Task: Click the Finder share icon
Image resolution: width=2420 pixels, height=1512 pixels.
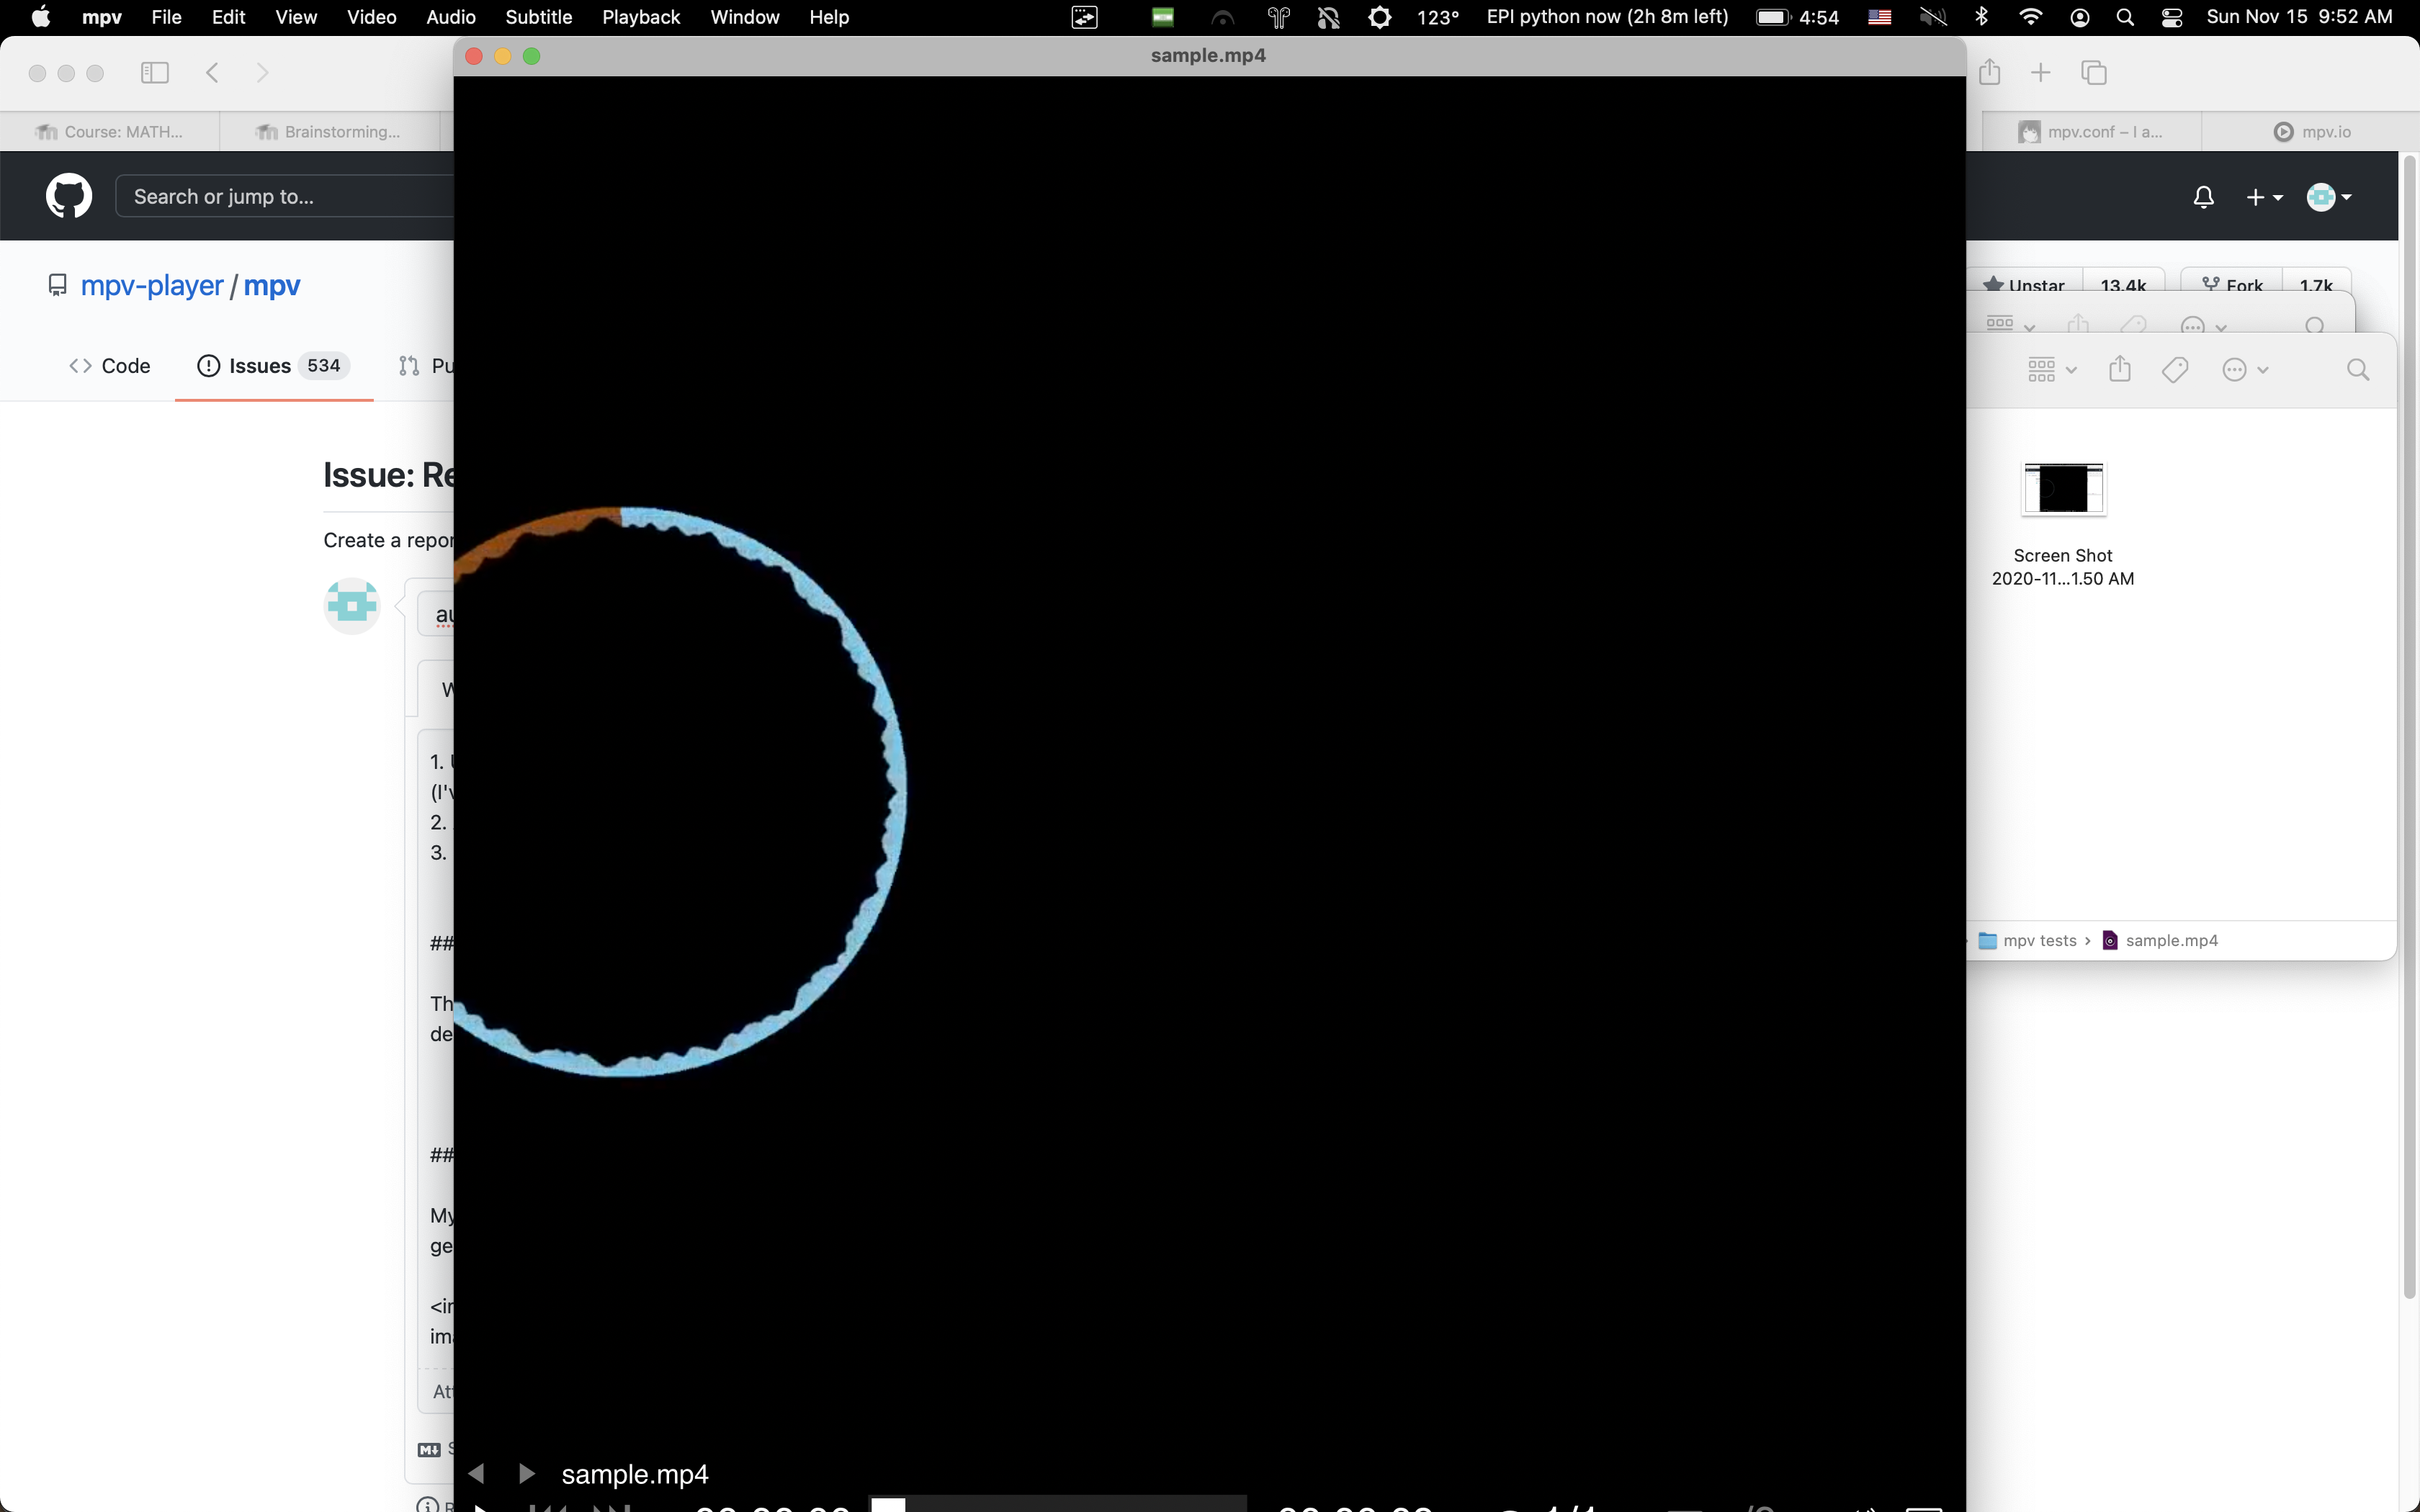Action: tap(2120, 369)
